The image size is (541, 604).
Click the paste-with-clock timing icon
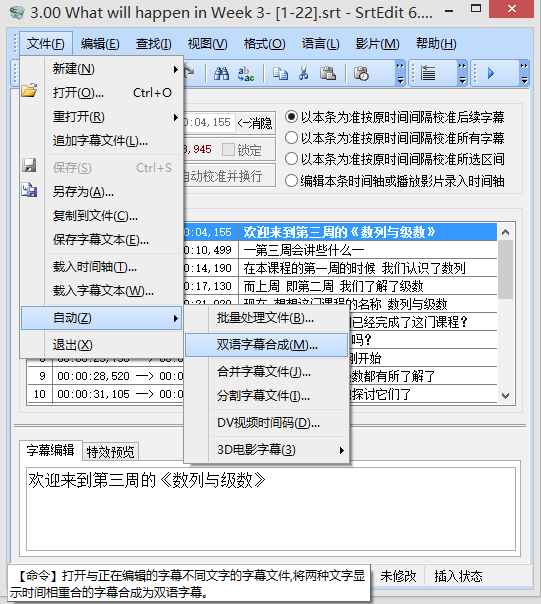[361, 73]
